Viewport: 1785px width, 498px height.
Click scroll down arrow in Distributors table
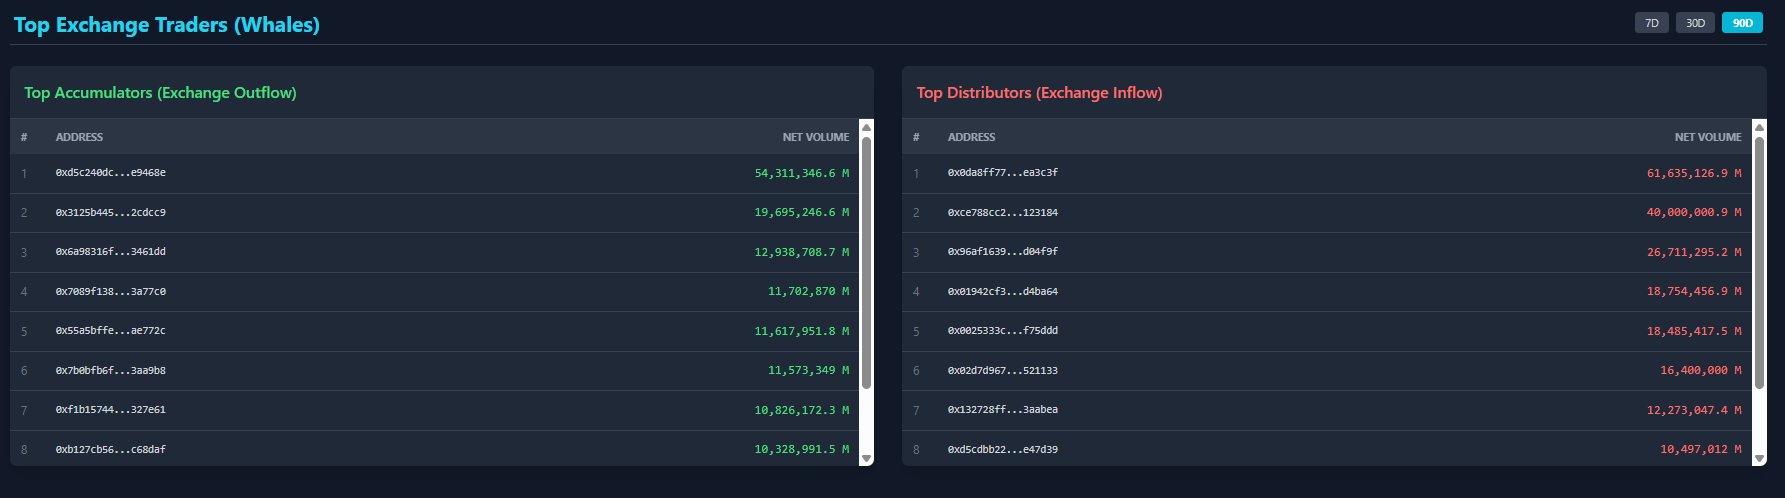click(1759, 458)
